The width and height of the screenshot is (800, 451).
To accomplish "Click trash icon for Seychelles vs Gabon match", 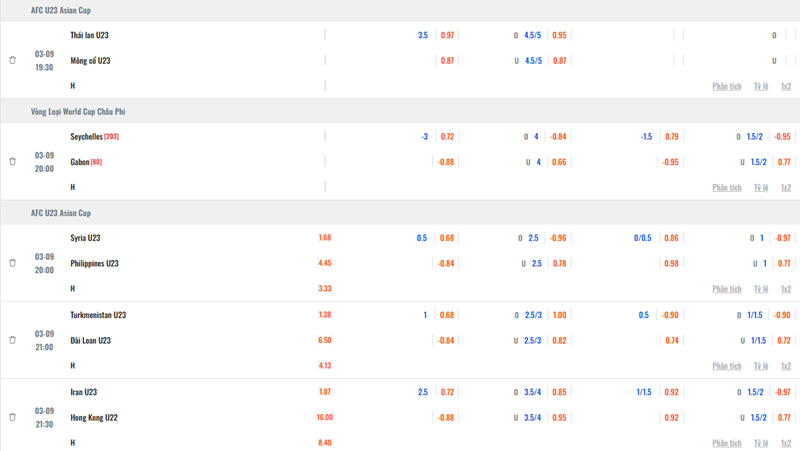I will (13, 162).
